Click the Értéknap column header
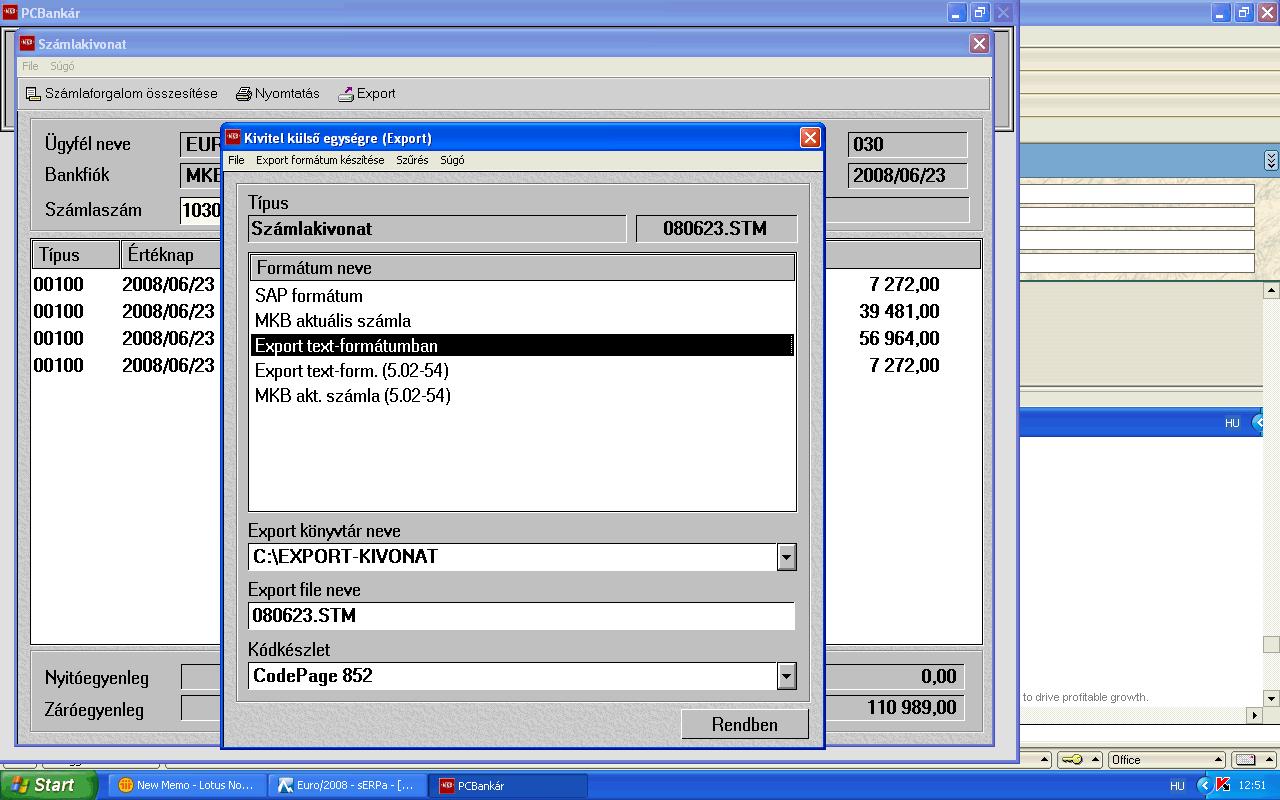This screenshot has height=800, width=1280. (171, 255)
